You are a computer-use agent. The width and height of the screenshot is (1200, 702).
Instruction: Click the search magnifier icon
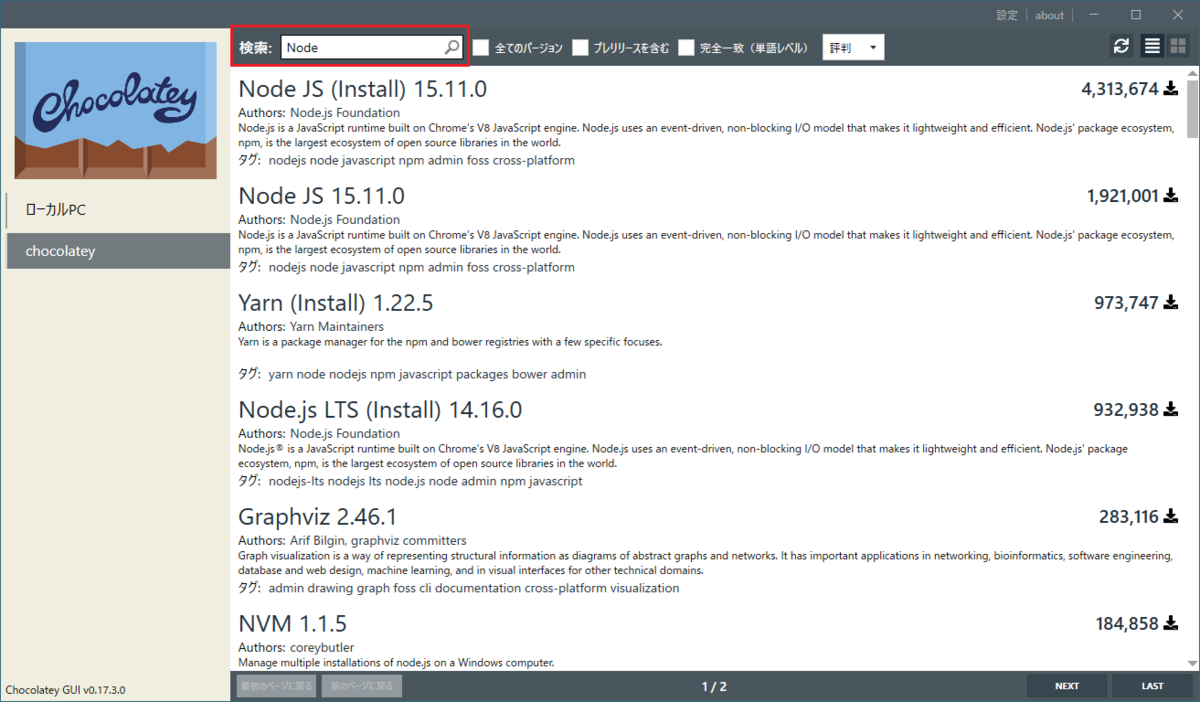coord(452,47)
